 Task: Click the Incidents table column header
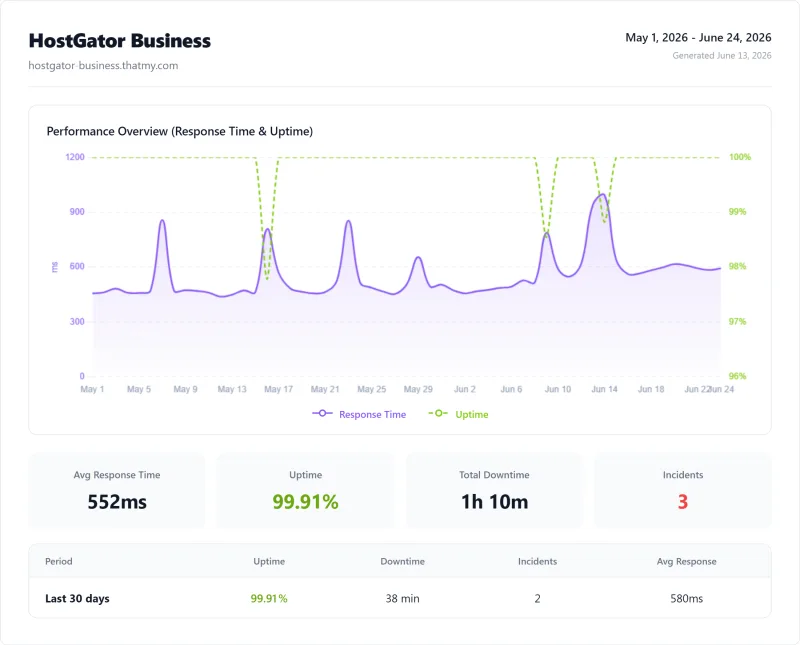[x=537, y=561]
